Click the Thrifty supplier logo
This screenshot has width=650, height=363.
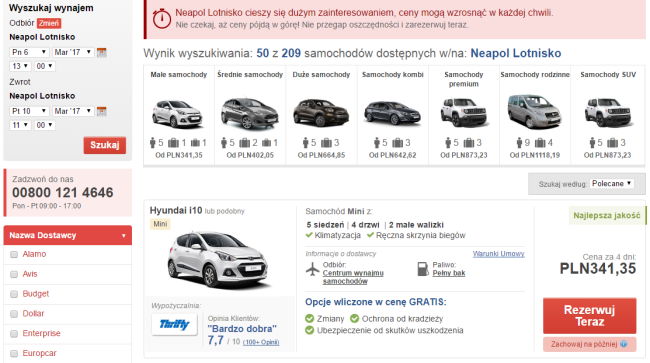coord(174,324)
